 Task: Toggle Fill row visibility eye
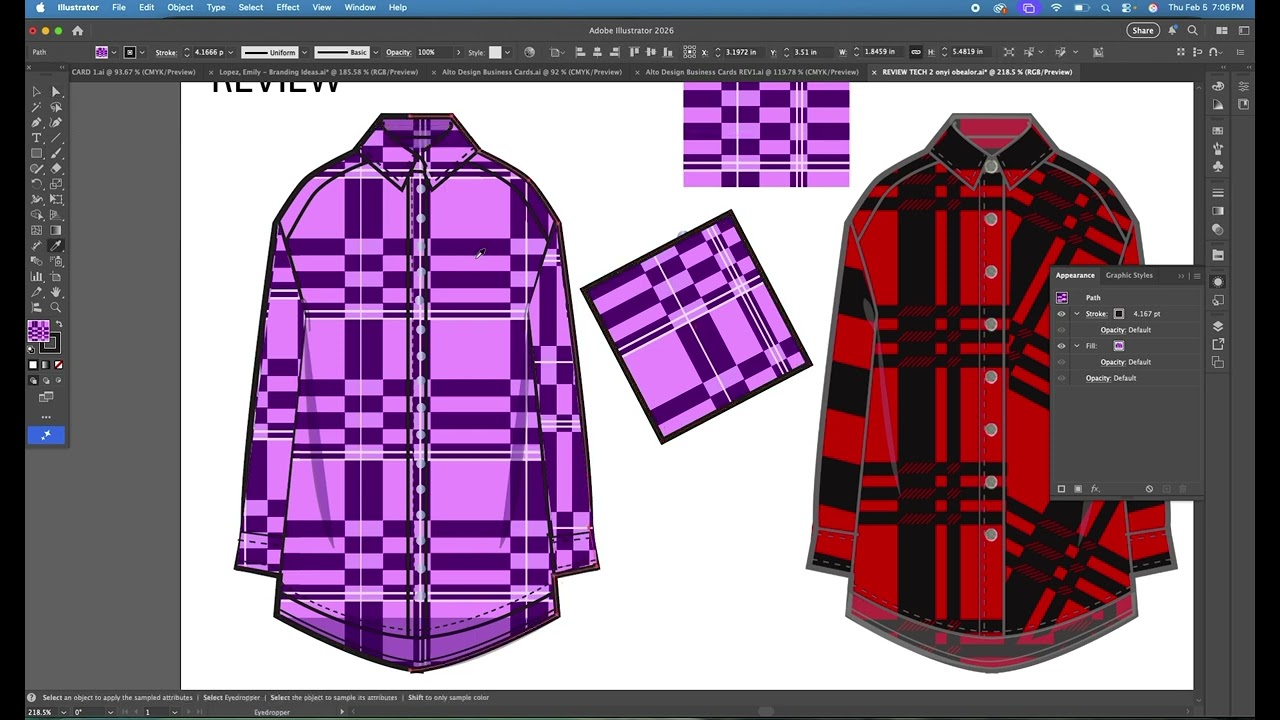click(x=1062, y=346)
